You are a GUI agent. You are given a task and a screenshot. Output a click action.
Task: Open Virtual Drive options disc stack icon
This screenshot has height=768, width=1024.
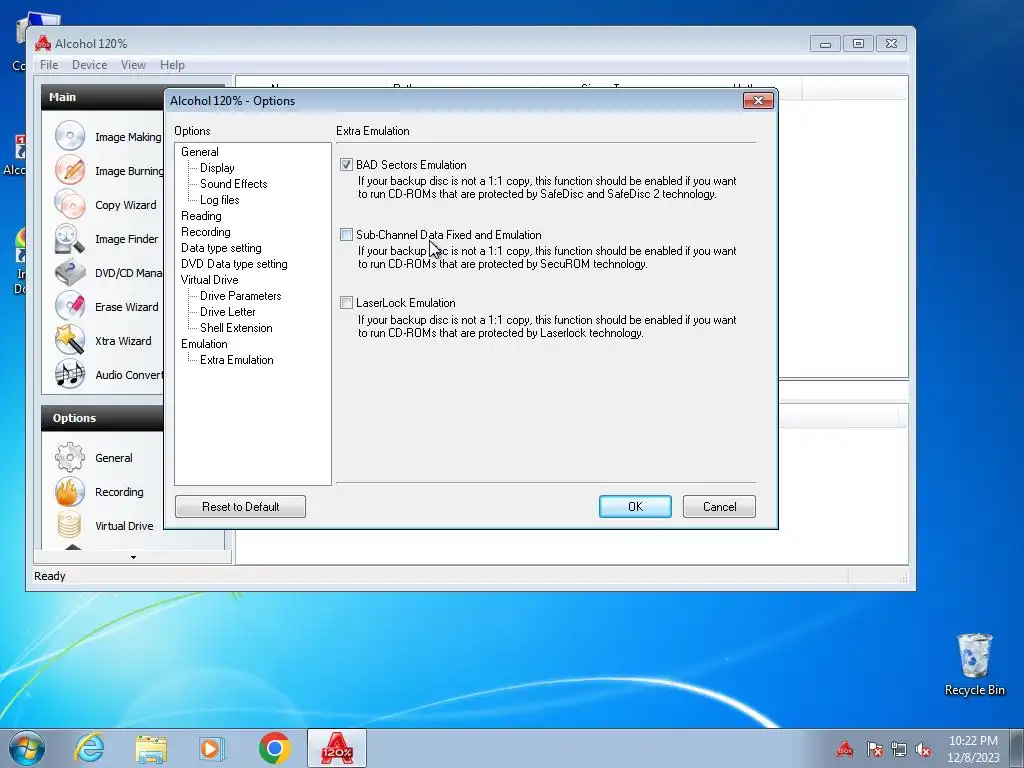click(70, 525)
